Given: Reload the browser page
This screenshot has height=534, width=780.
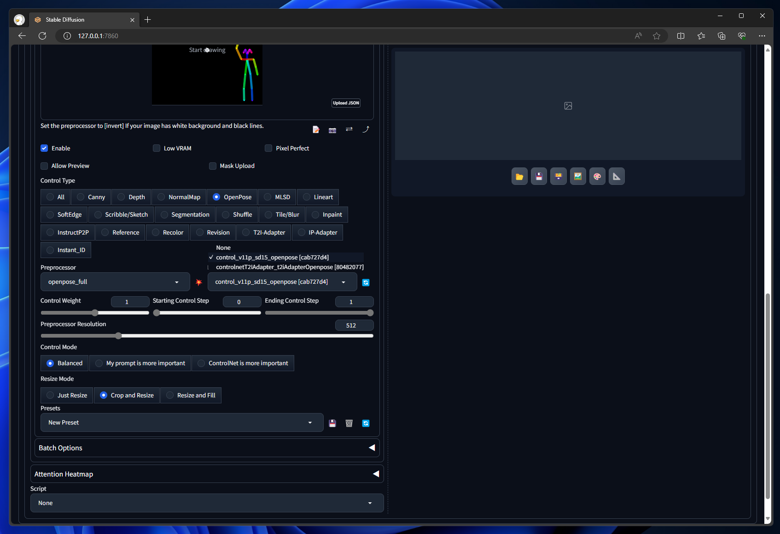Looking at the screenshot, I should [x=42, y=36].
